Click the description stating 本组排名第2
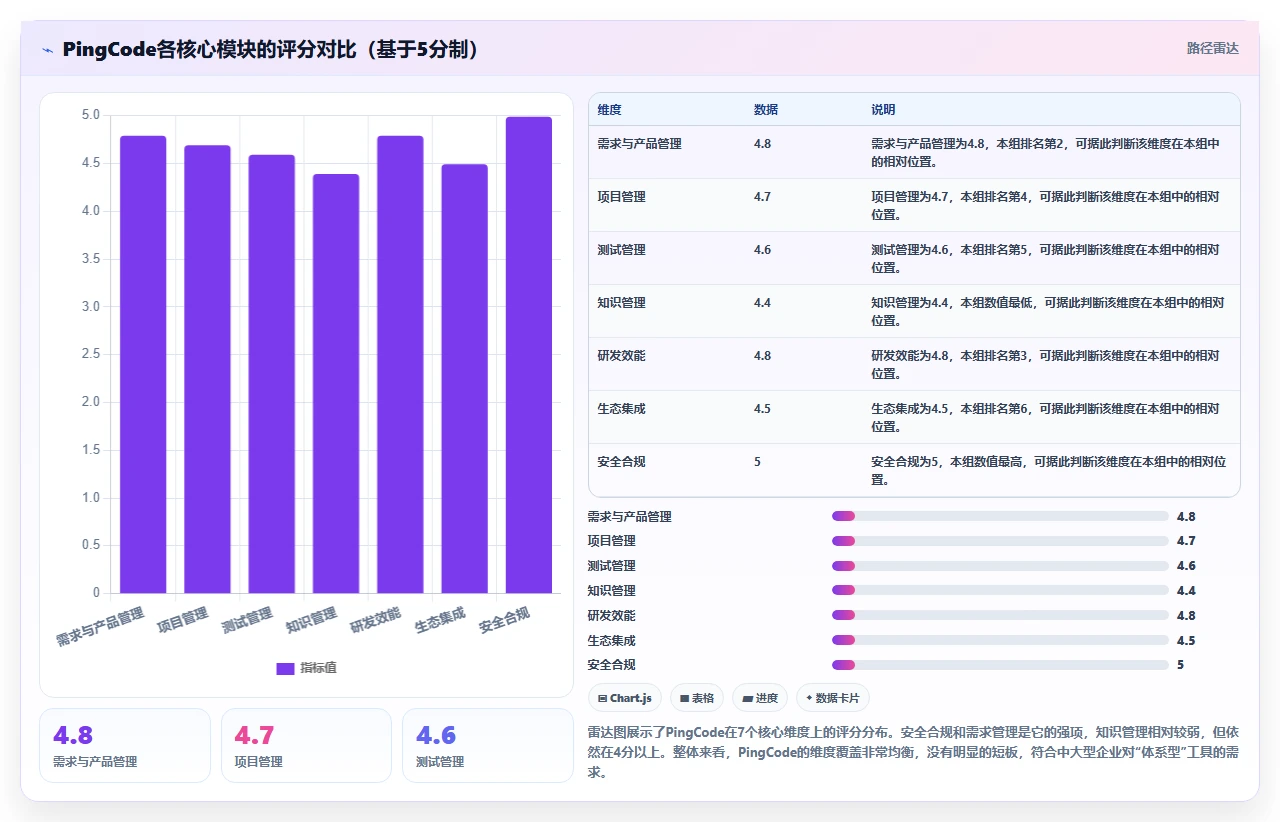1280x822 pixels. pyautogui.click(x=1045, y=152)
